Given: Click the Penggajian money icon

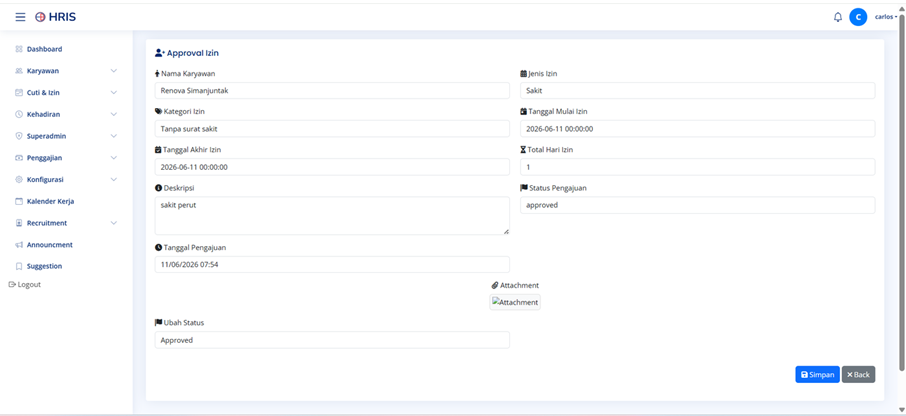Looking at the screenshot, I should click(x=18, y=158).
